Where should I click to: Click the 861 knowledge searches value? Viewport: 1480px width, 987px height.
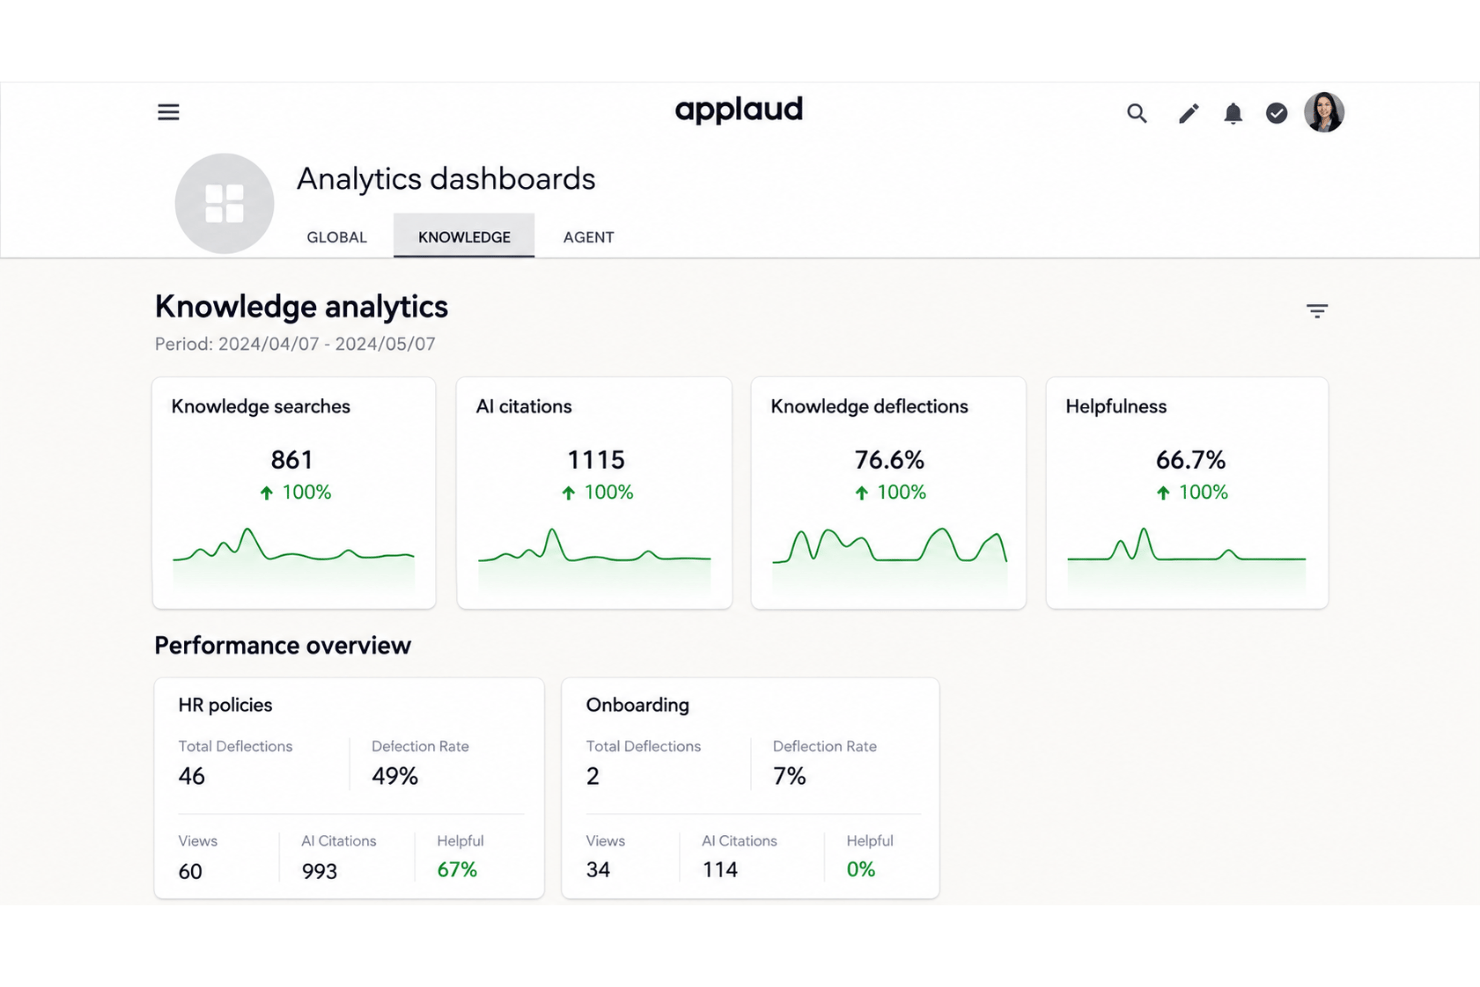tap(292, 460)
